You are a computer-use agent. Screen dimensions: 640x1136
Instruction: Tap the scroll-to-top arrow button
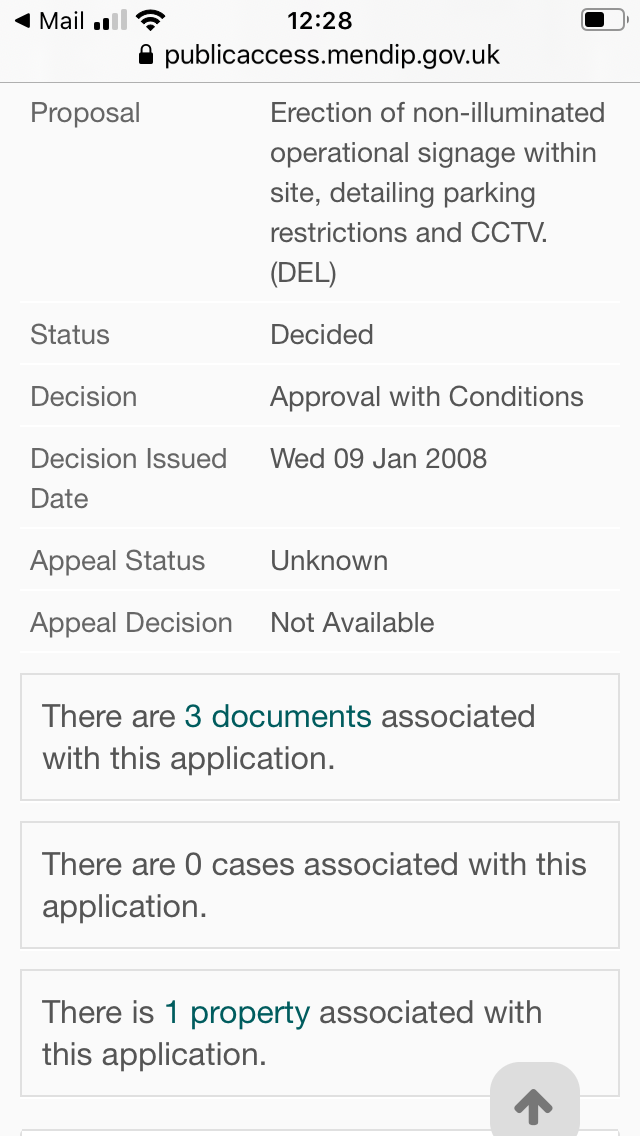(534, 1103)
